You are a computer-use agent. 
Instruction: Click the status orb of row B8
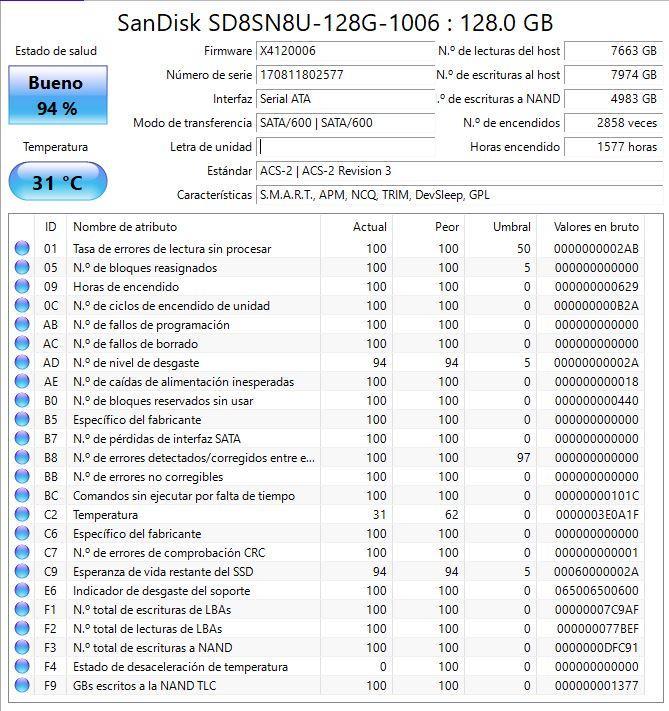pos(22,458)
